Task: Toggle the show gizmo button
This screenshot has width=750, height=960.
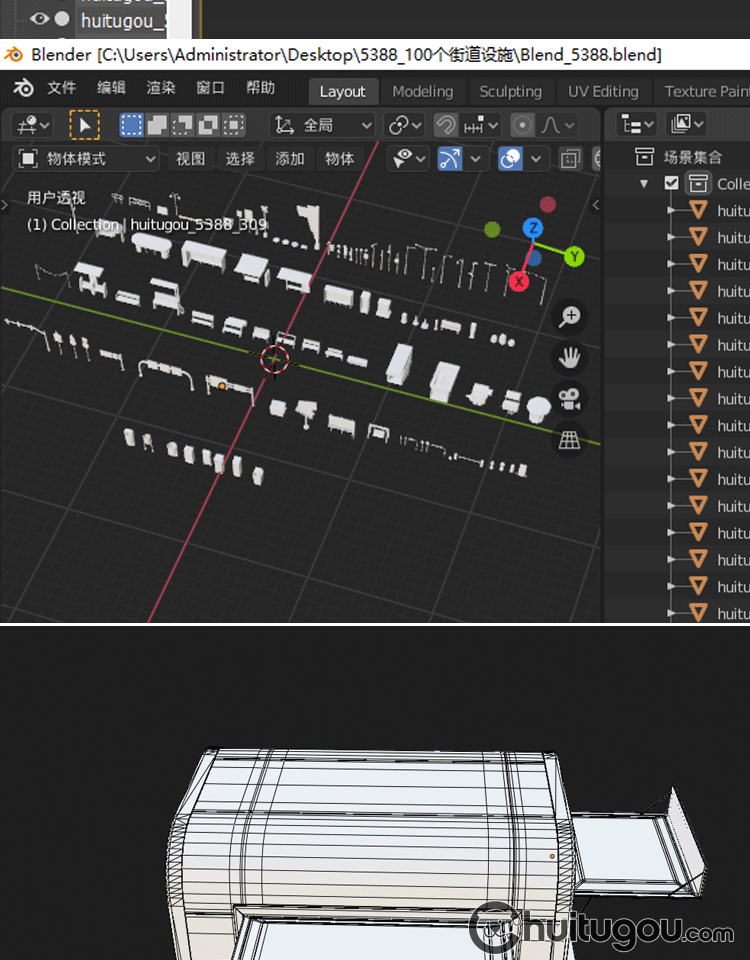Action: [450, 159]
